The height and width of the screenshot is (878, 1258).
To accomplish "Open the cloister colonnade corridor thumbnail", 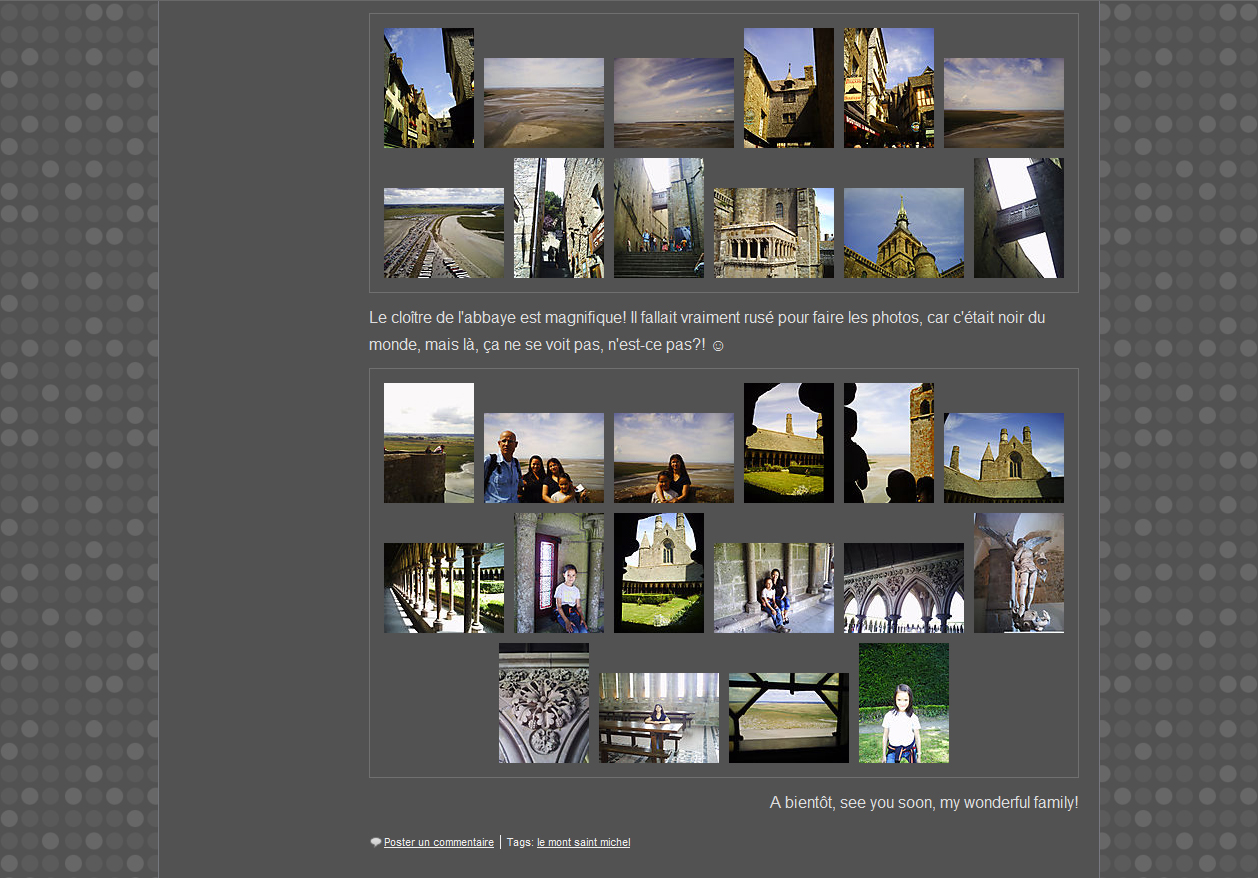I will tap(443, 588).
